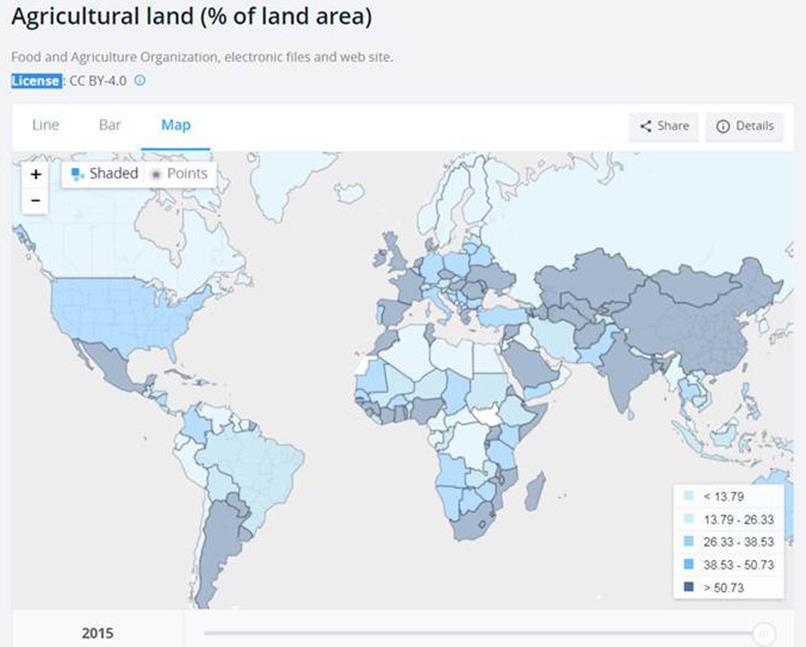Switch to the Bar chart tab
Viewport: 806px width, 647px height.
[x=109, y=125]
